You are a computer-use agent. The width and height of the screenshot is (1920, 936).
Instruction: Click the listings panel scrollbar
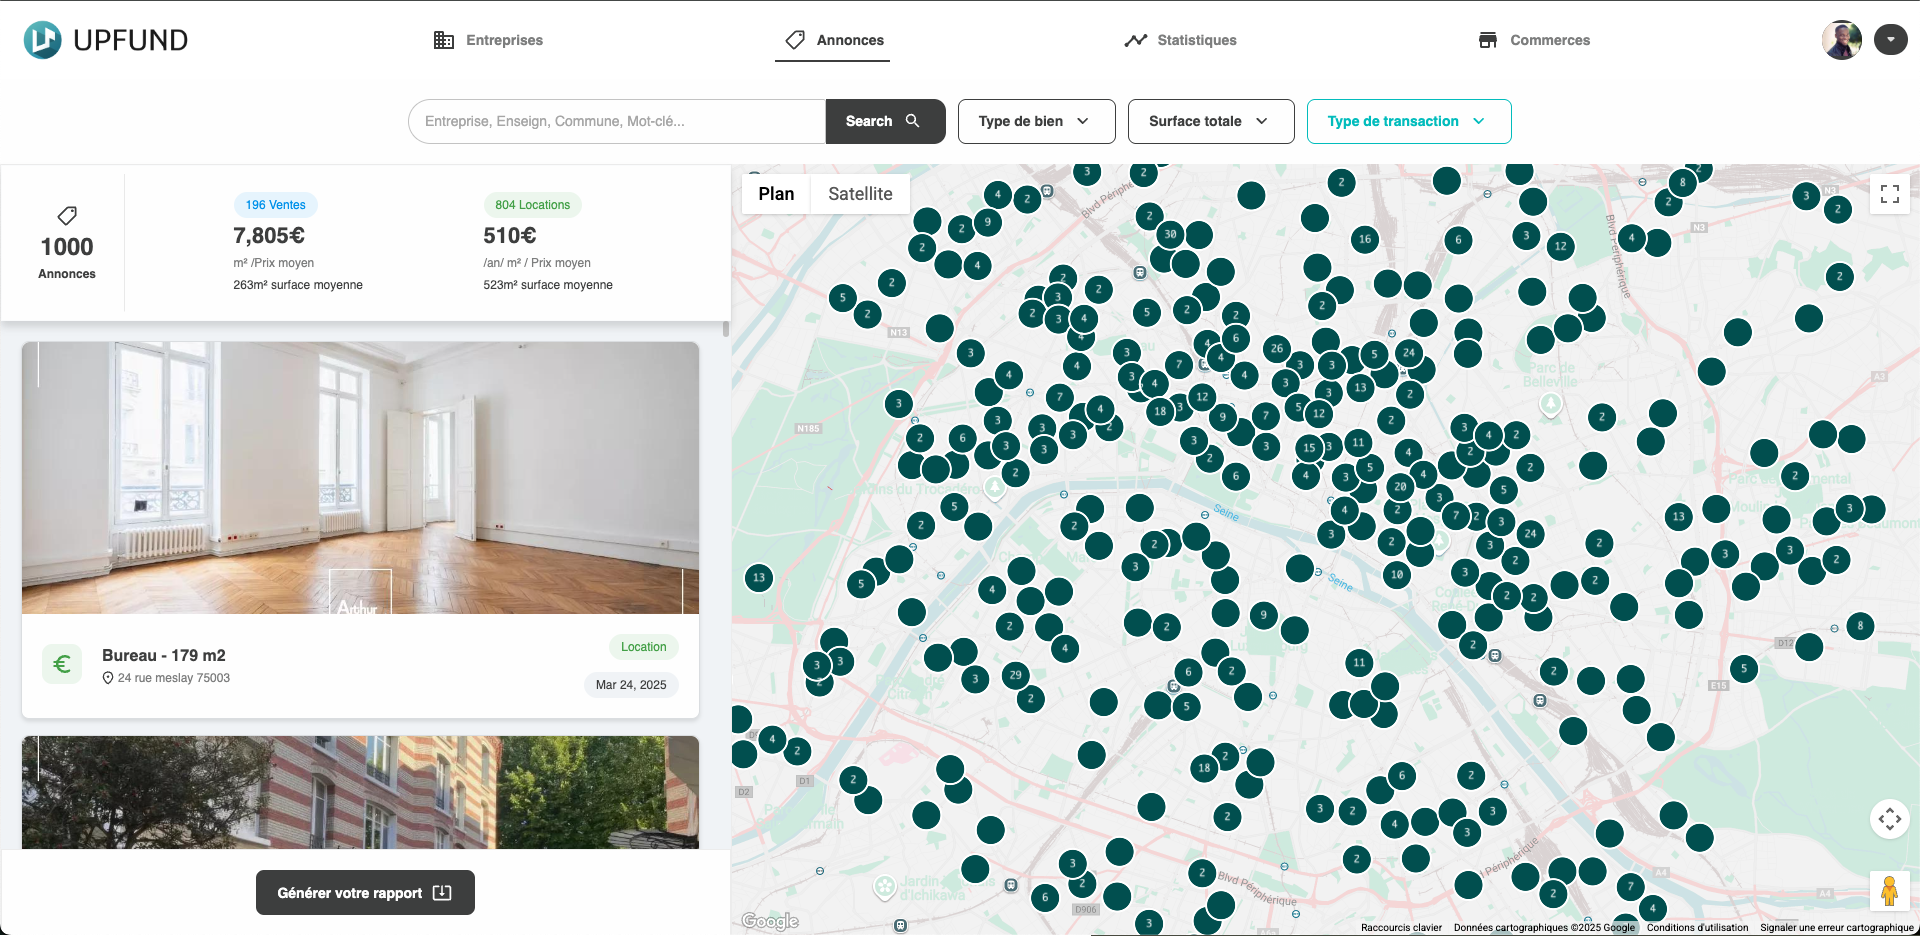tap(726, 329)
